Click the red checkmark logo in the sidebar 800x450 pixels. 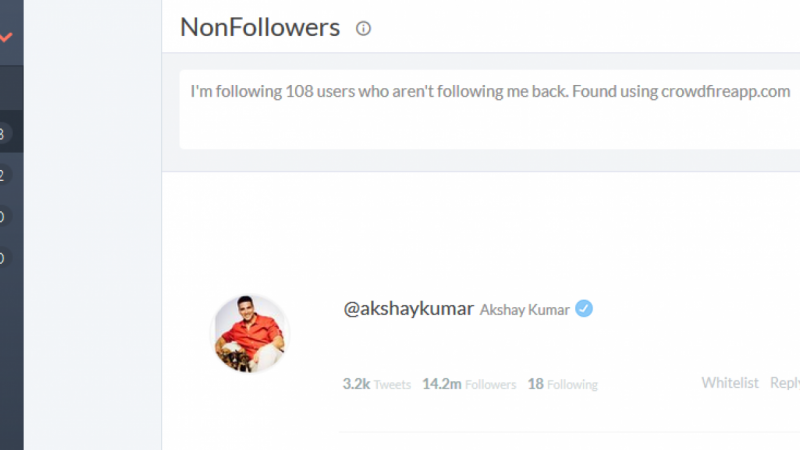6,37
